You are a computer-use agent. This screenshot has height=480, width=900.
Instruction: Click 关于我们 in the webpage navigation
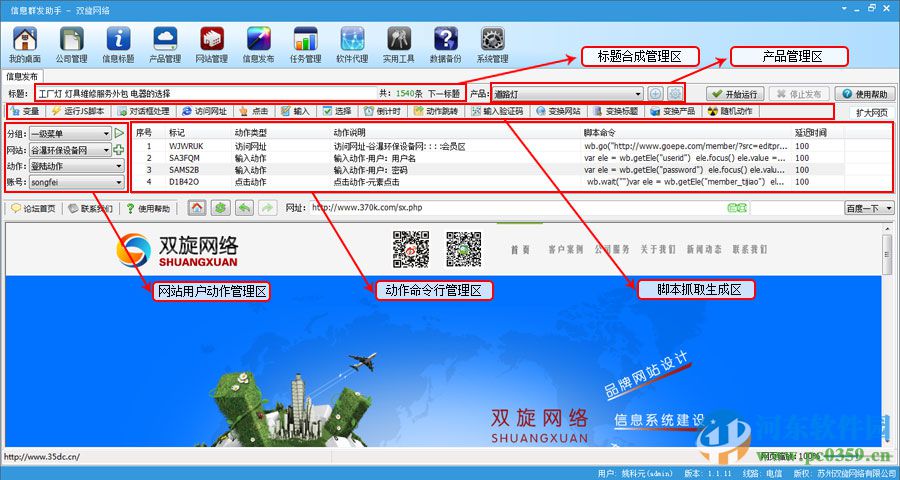(658, 249)
